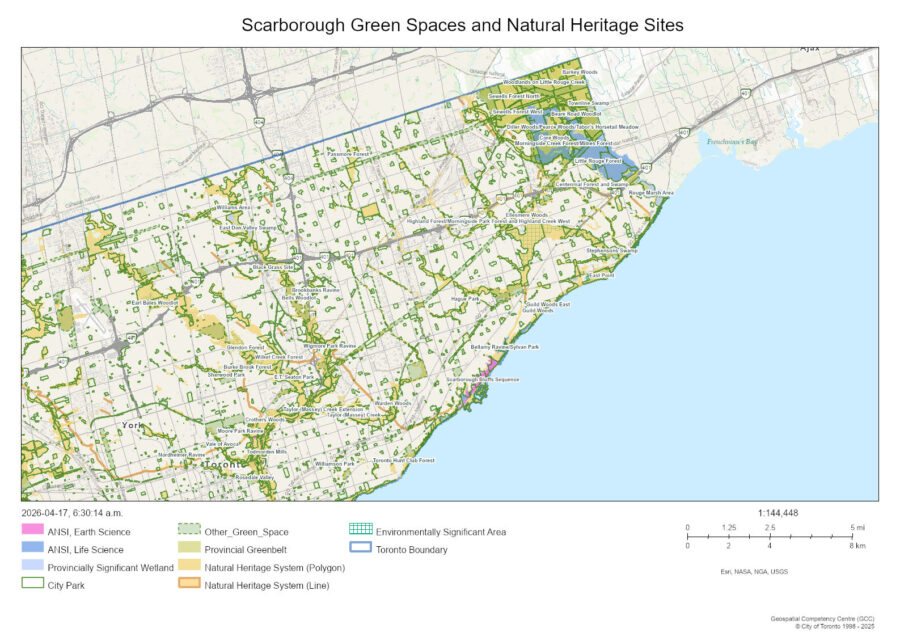Select the Provincially Significant Wetland legend symbol
Screen dimensions: 900x637
(33, 567)
